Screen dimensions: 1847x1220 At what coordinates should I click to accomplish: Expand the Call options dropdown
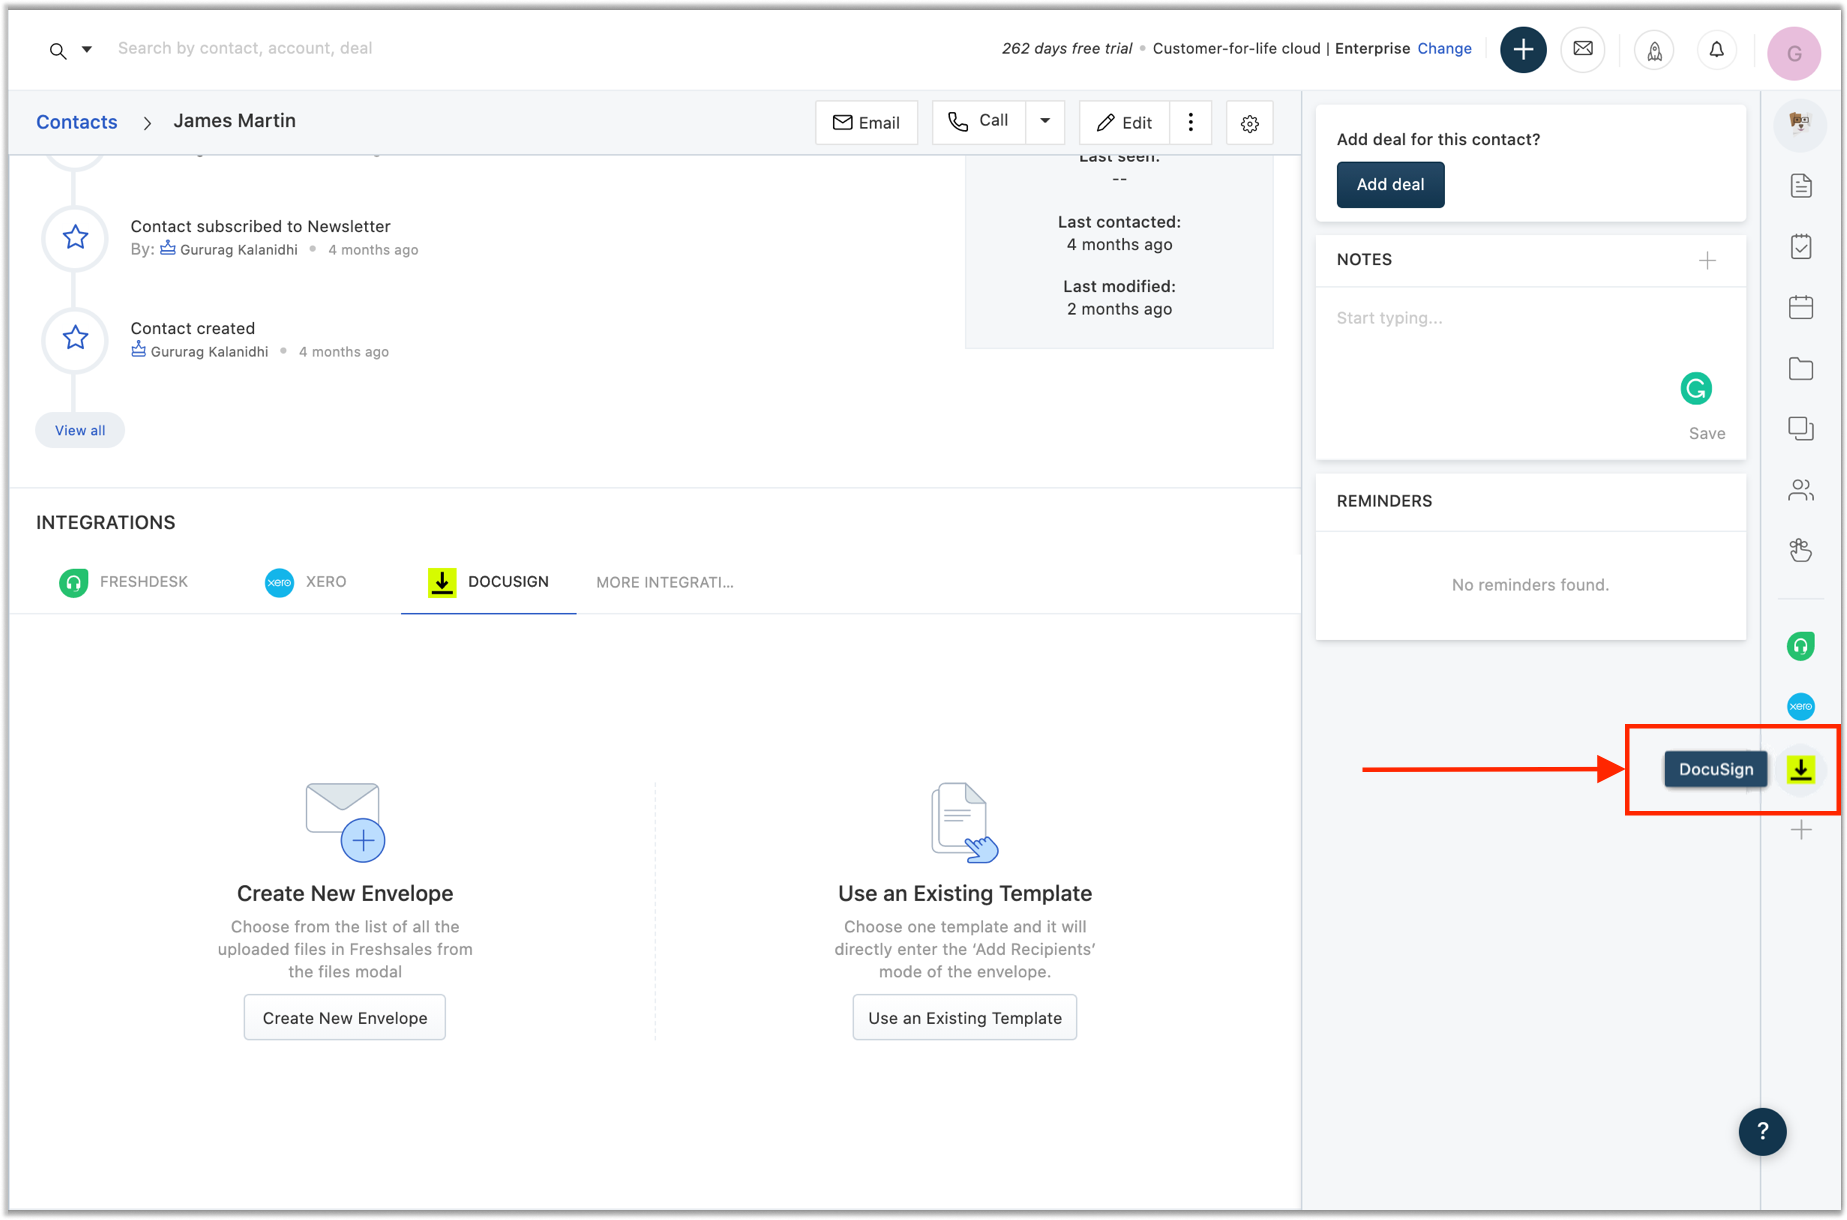pos(1045,121)
